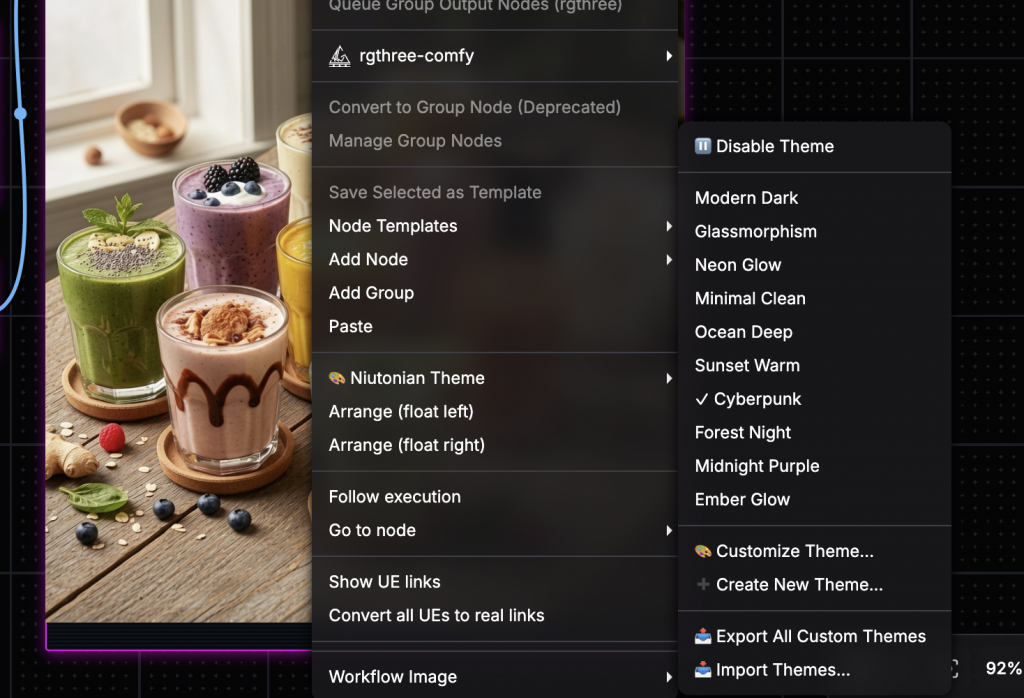Click the palette icon next to Niutonian Theme
Screen dimensions: 1024x698
click(x=337, y=378)
